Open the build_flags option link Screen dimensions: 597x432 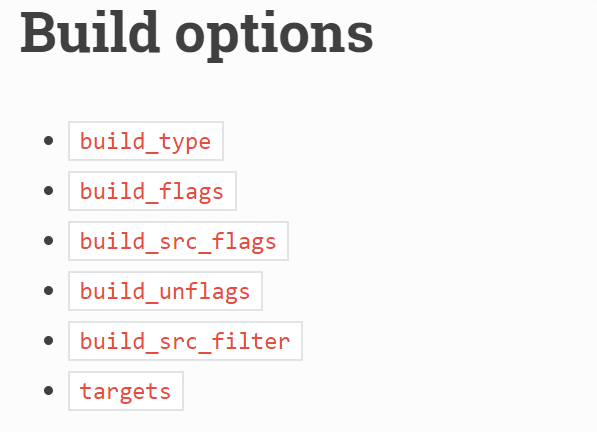pos(152,191)
